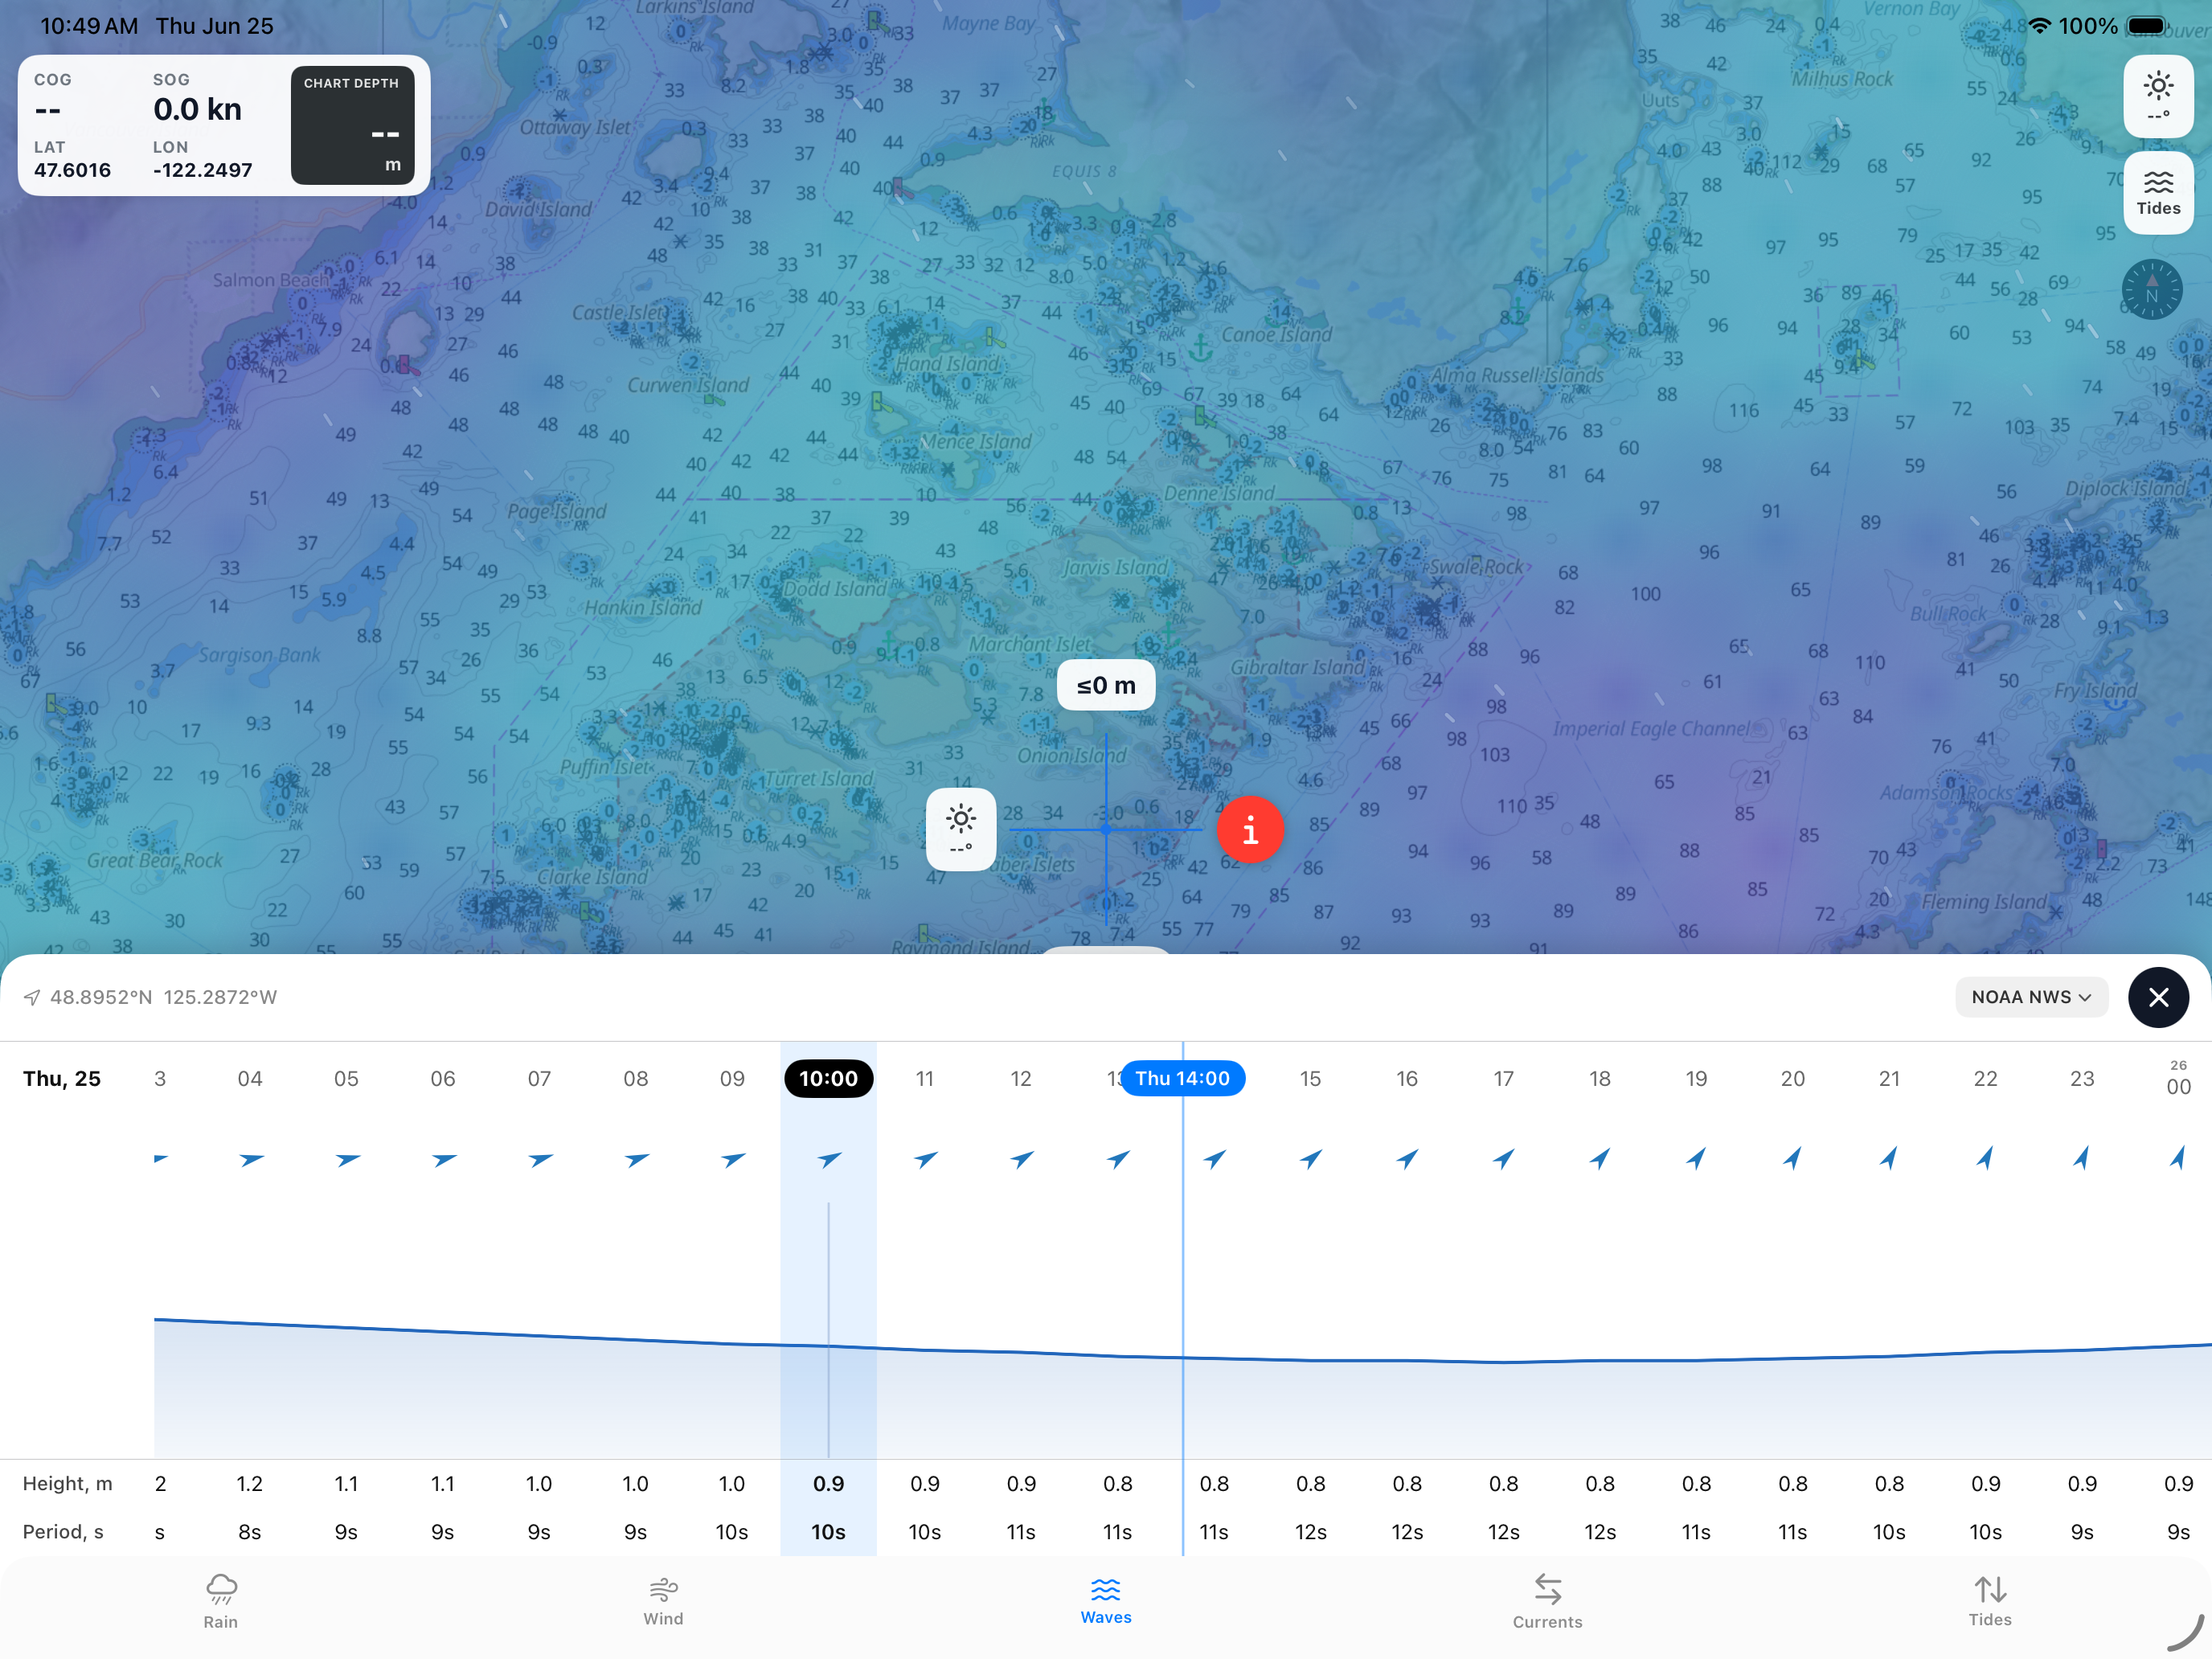The height and width of the screenshot is (1659, 2212).
Task: Select the 26 00 midnight marker
Action: (x=2178, y=1079)
